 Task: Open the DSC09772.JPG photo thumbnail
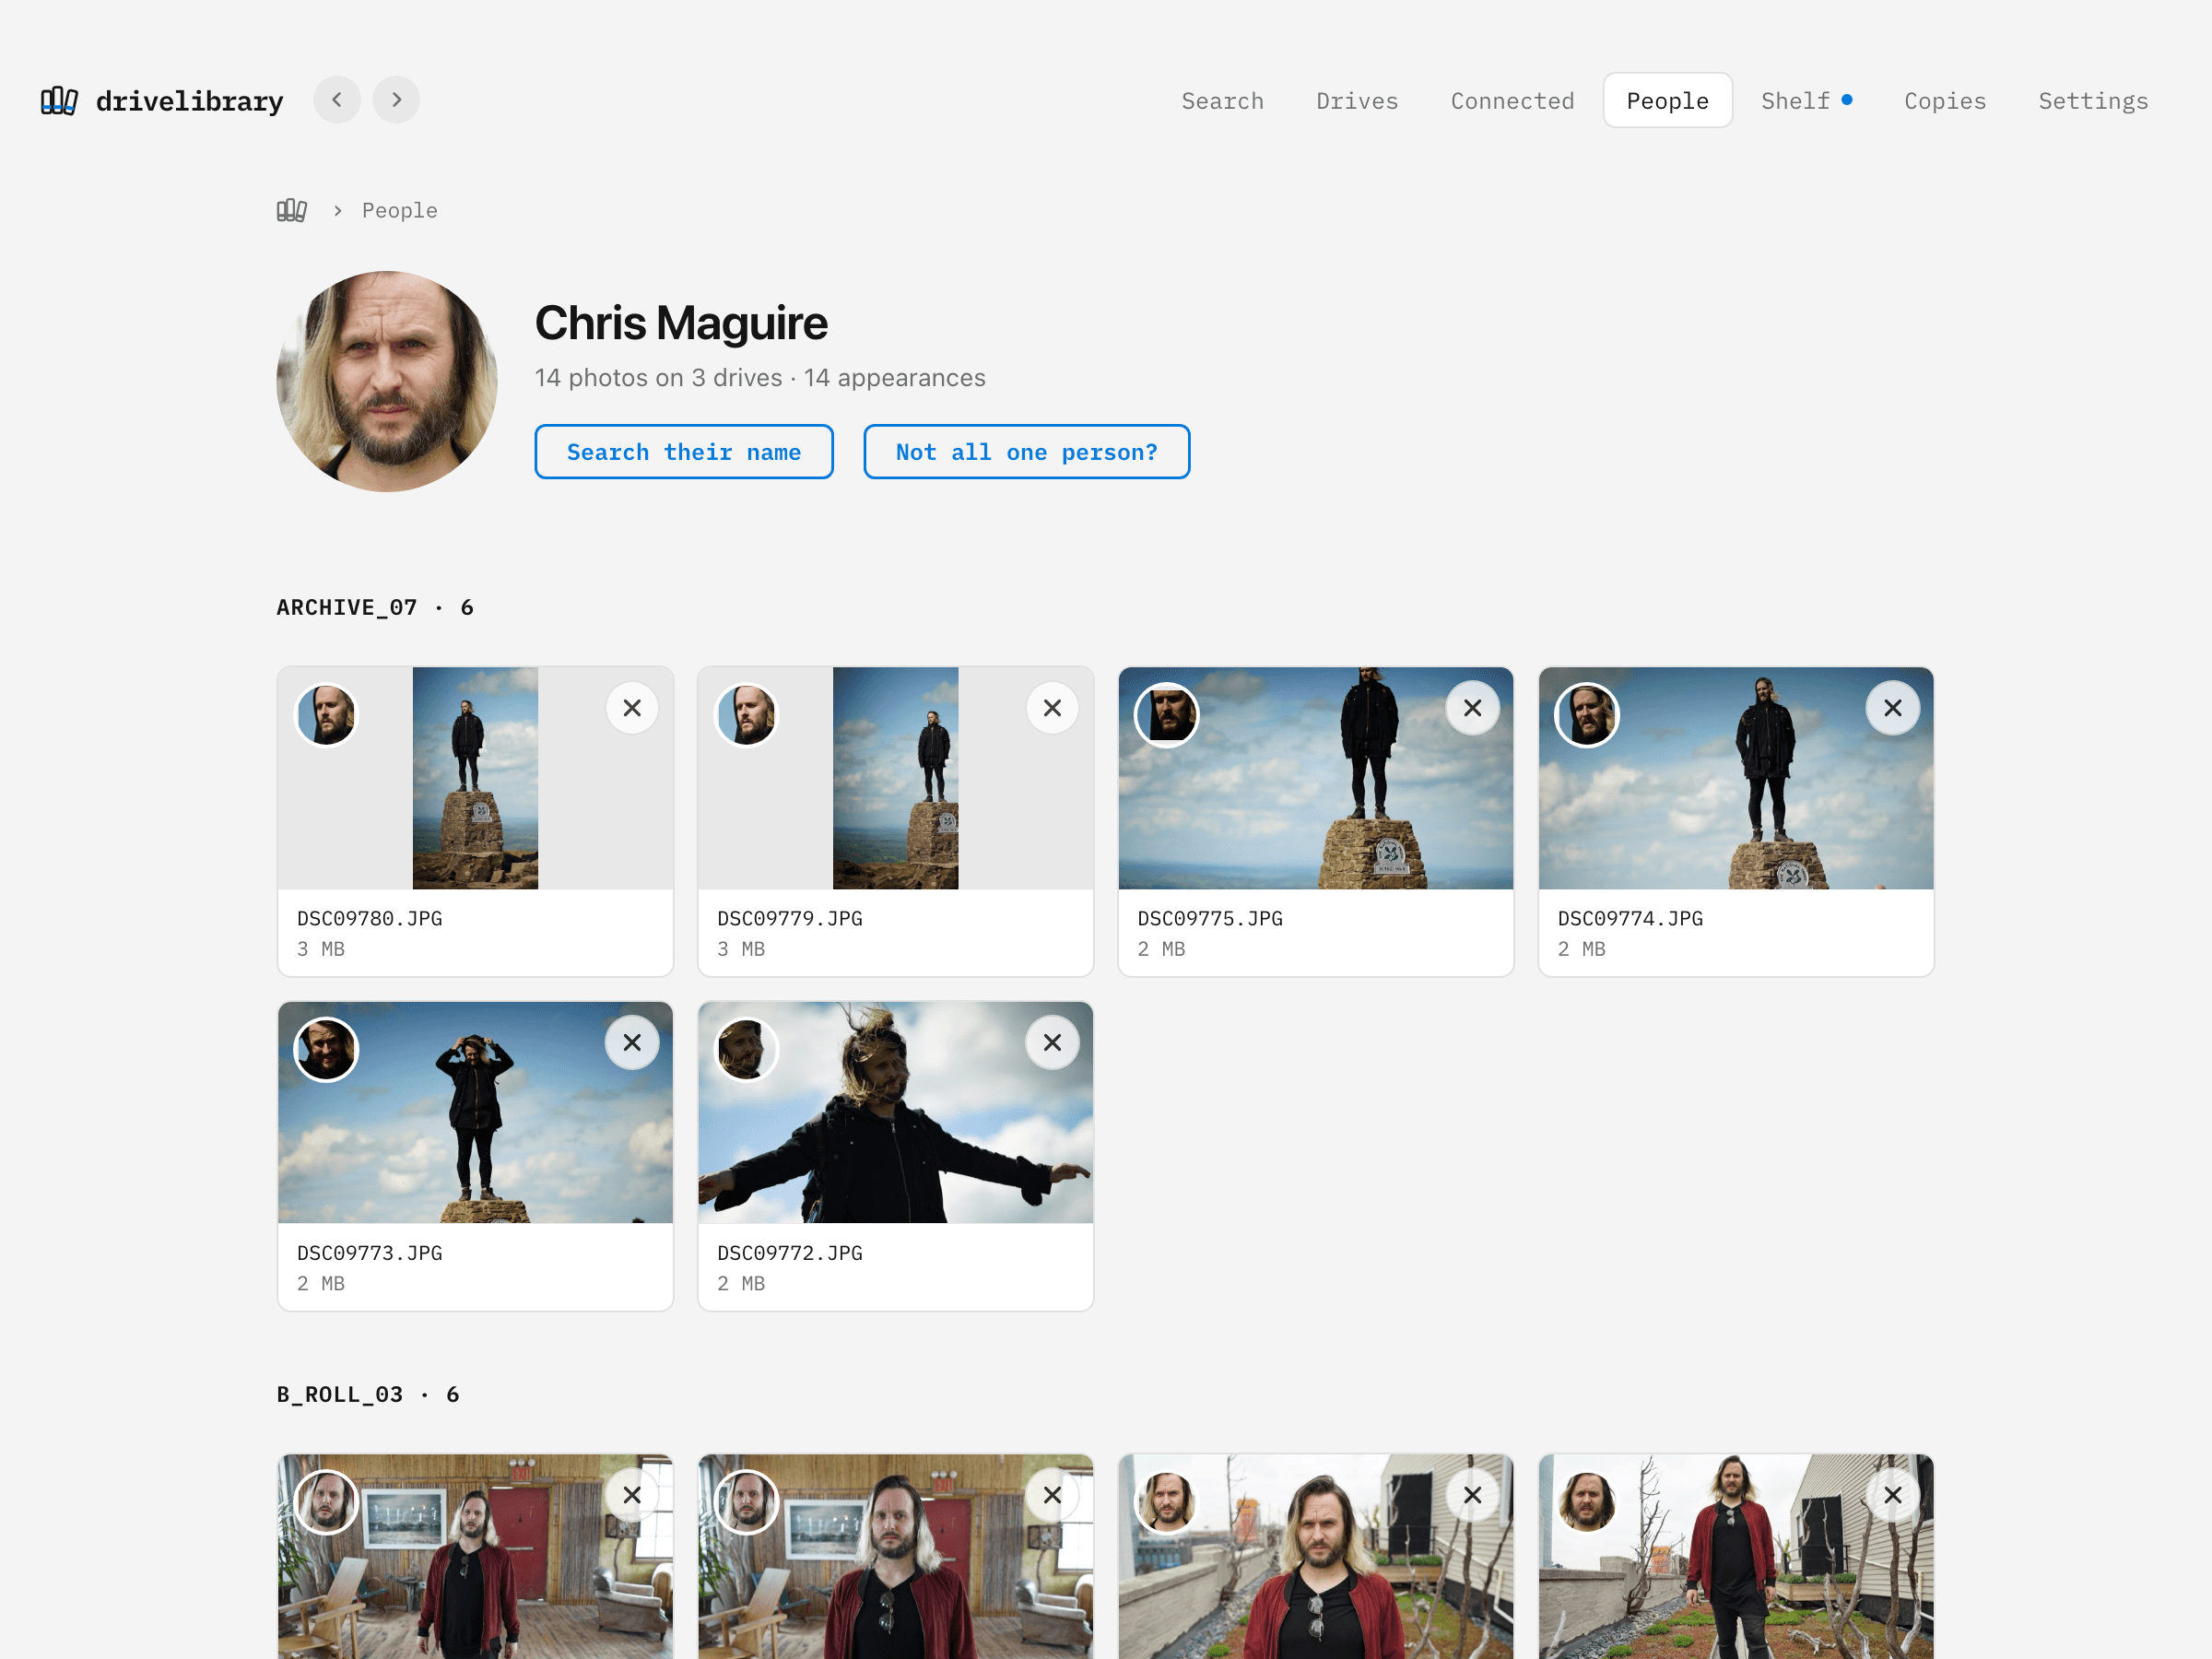coord(895,1112)
